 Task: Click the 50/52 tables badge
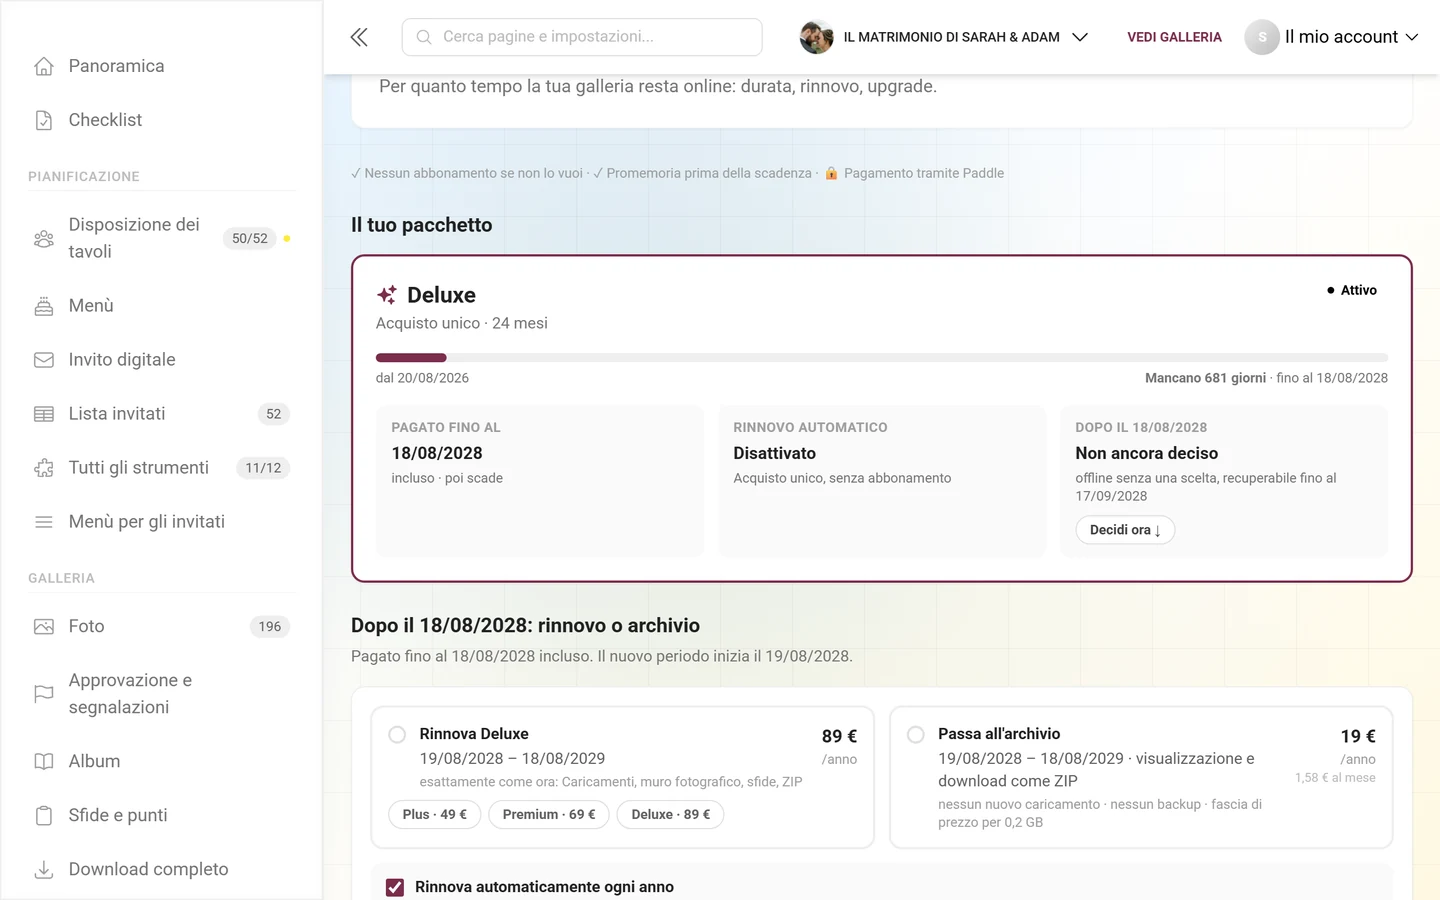point(250,239)
